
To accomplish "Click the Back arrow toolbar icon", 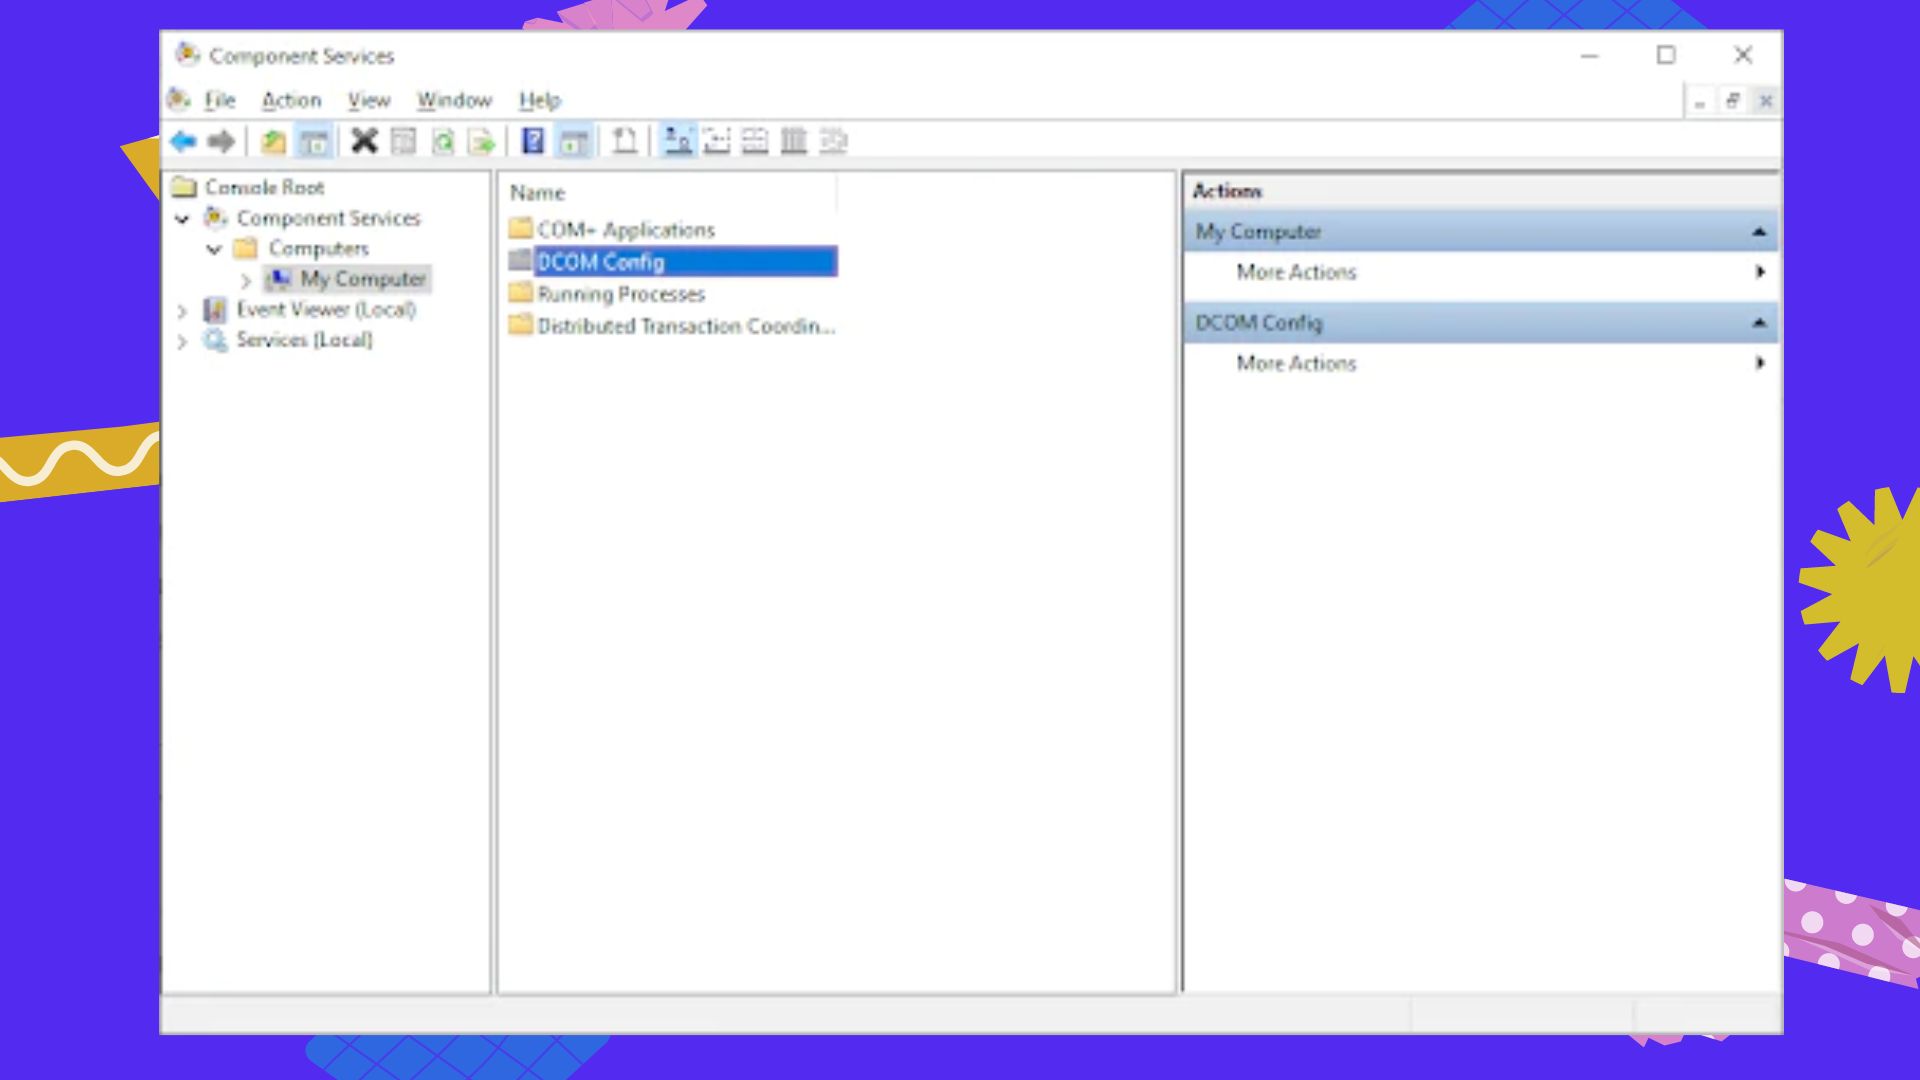I will pyautogui.click(x=183, y=142).
